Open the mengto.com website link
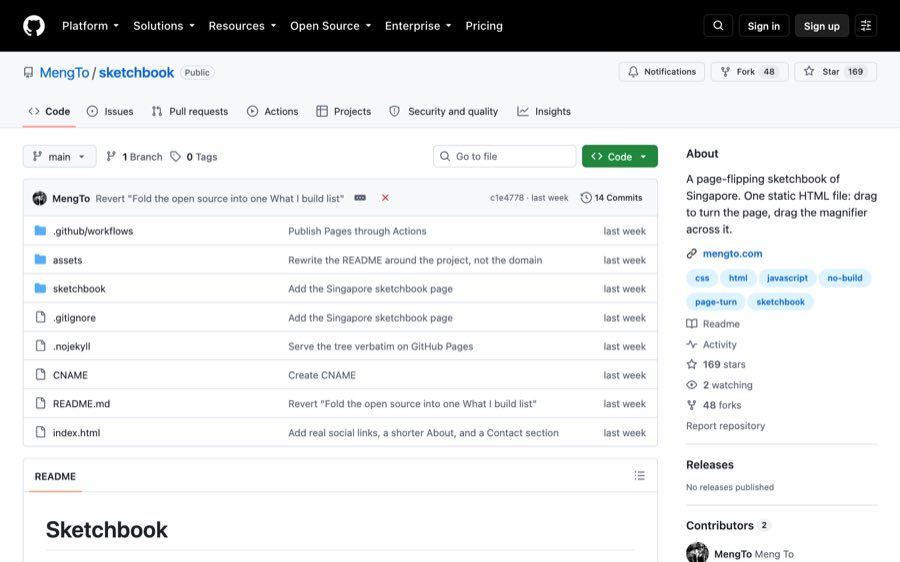900x562 pixels. tap(732, 253)
